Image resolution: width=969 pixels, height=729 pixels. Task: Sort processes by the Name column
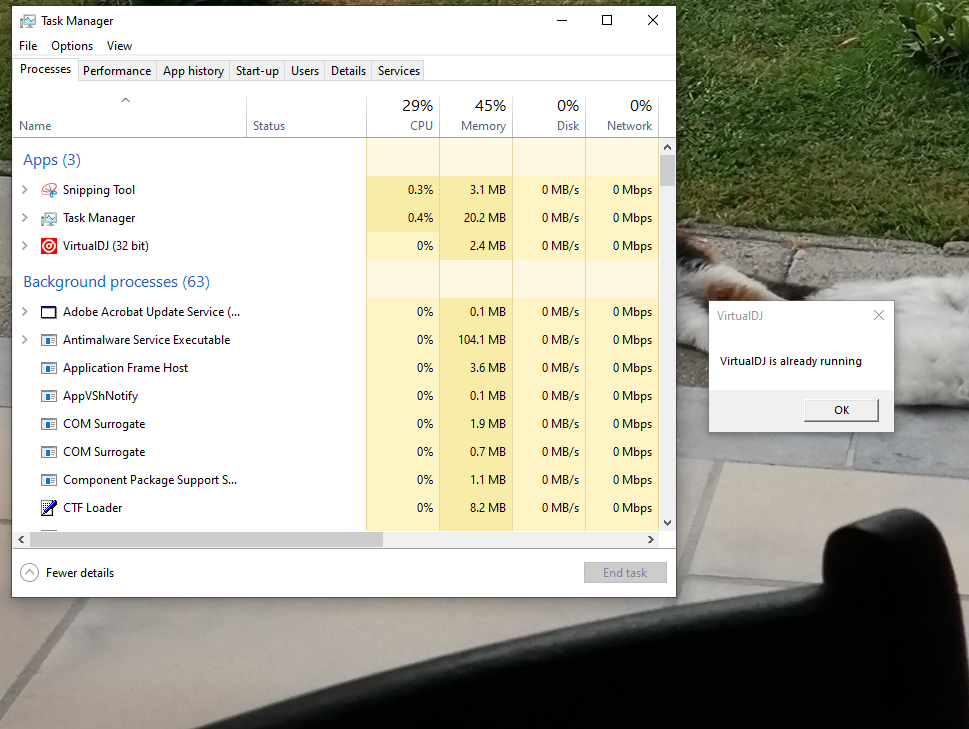coord(129,117)
